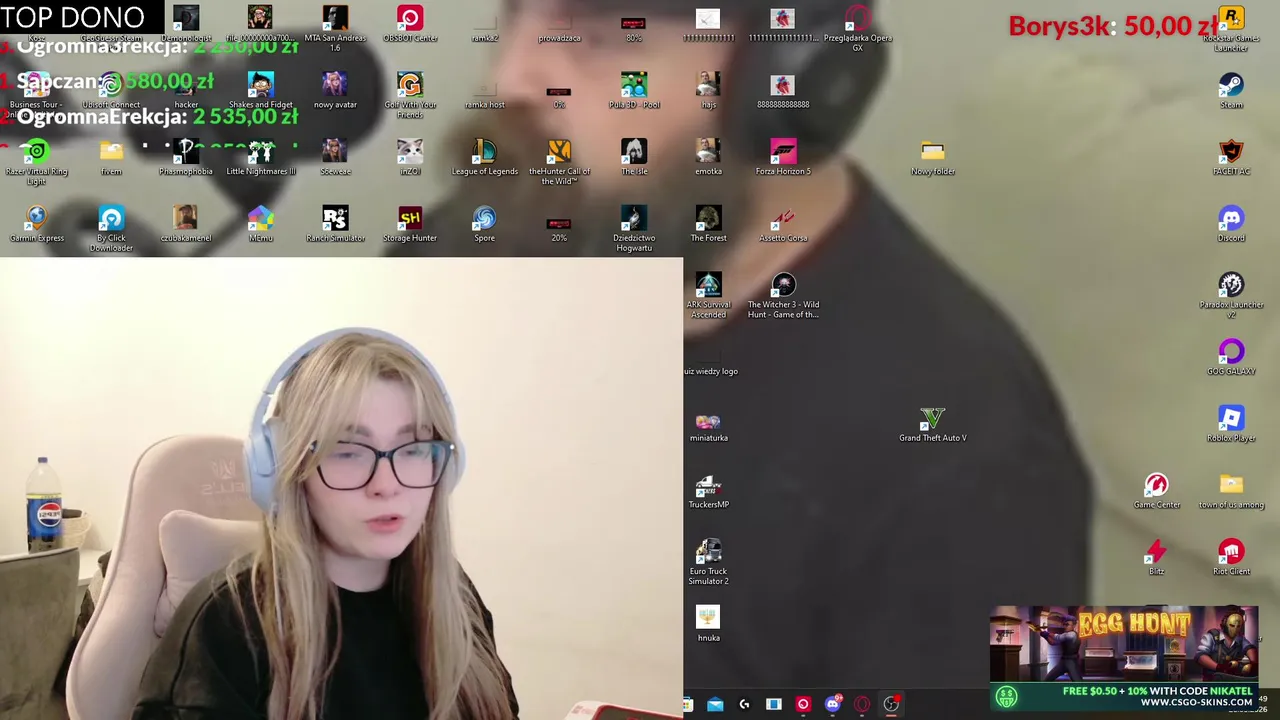Image resolution: width=1280 pixels, height=720 pixels.
Task: Open Game Center desktop shortcut
Action: point(1157,491)
